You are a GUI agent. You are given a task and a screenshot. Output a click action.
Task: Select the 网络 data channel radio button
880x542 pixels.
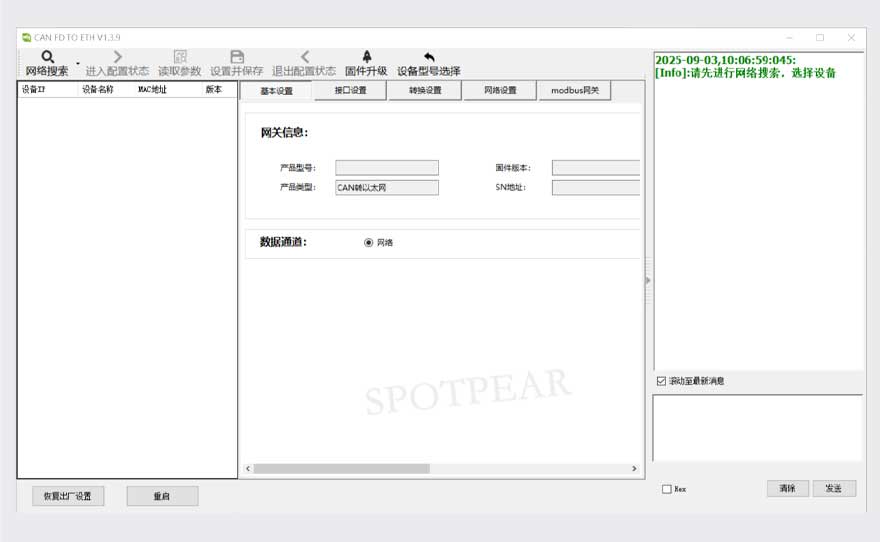tap(369, 242)
